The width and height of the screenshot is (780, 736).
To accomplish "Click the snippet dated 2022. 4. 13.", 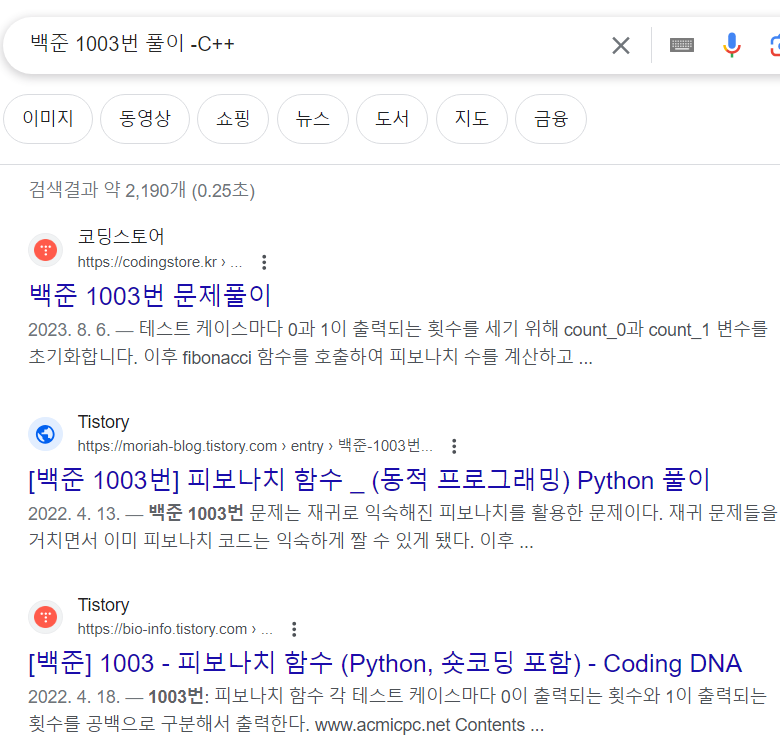I will click(402, 526).
